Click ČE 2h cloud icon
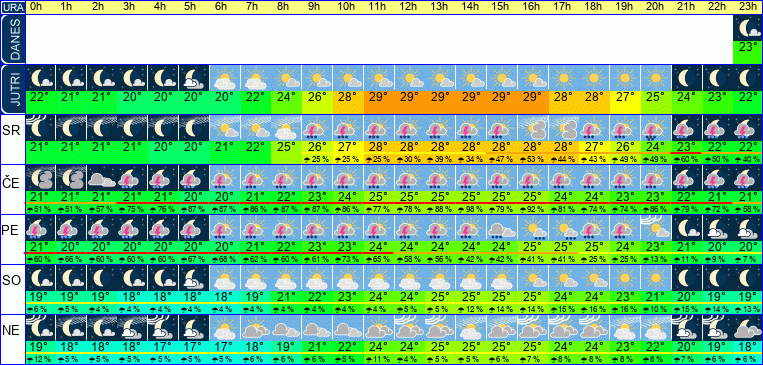 pos(102,178)
